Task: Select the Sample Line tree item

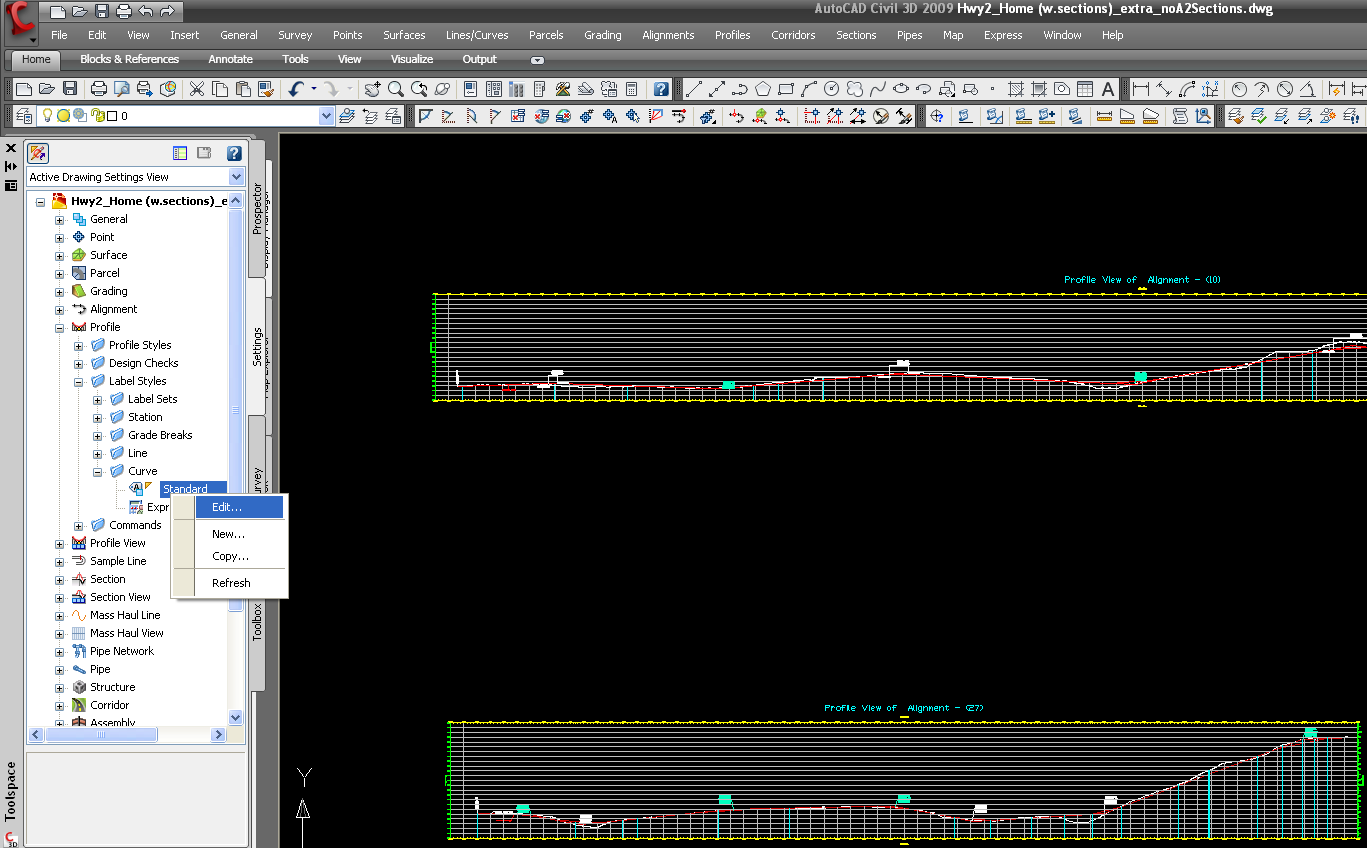Action: click(x=118, y=561)
